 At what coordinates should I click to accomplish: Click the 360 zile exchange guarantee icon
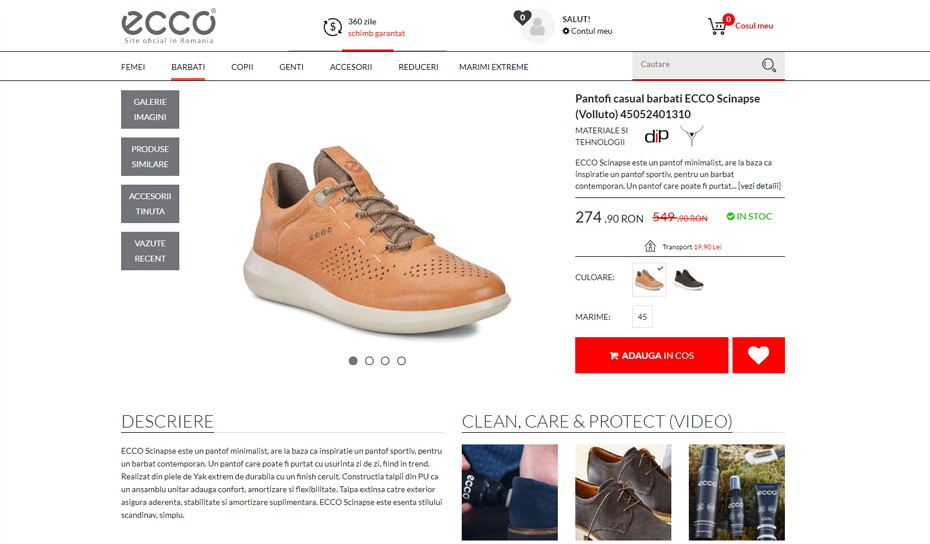[x=332, y=27]
